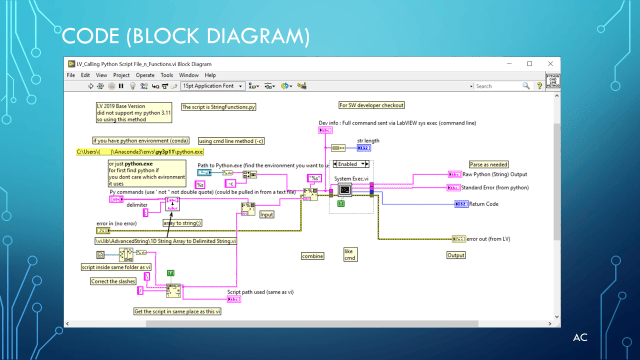Select the Return Code I32 indicator
This screenshot has height=360, width=640.
pos(461,204)
